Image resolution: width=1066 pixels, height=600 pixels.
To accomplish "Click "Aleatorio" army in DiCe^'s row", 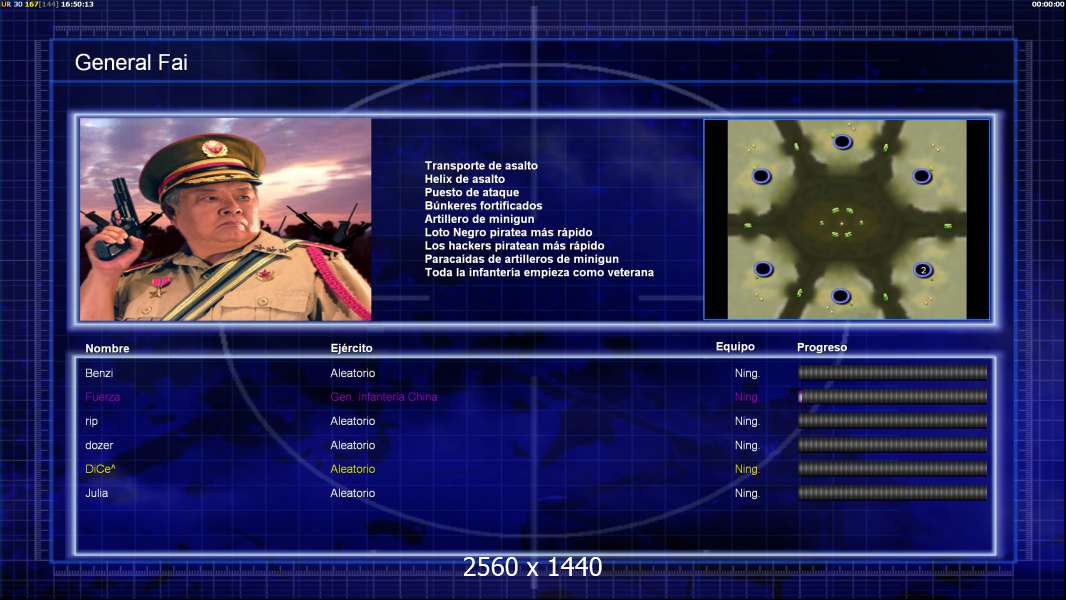I will click(353, 469).
